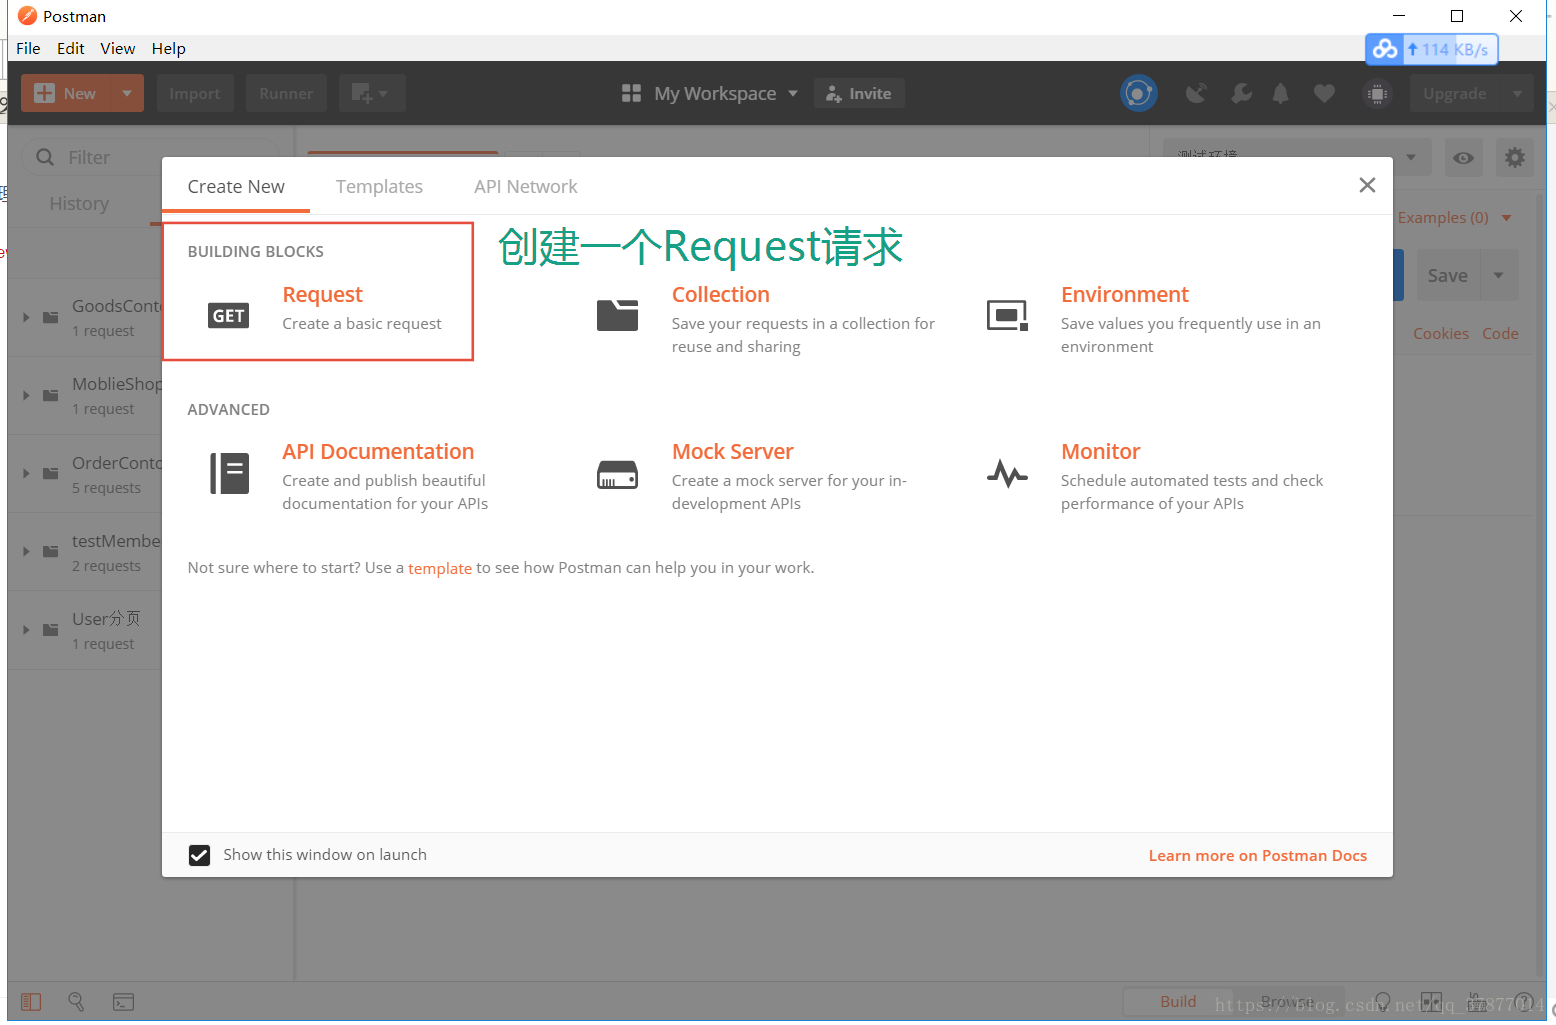This screenshot has width=1556, height=1025.
Task: Open Find and Replace magnifier icon
Action: [76, 1001]
